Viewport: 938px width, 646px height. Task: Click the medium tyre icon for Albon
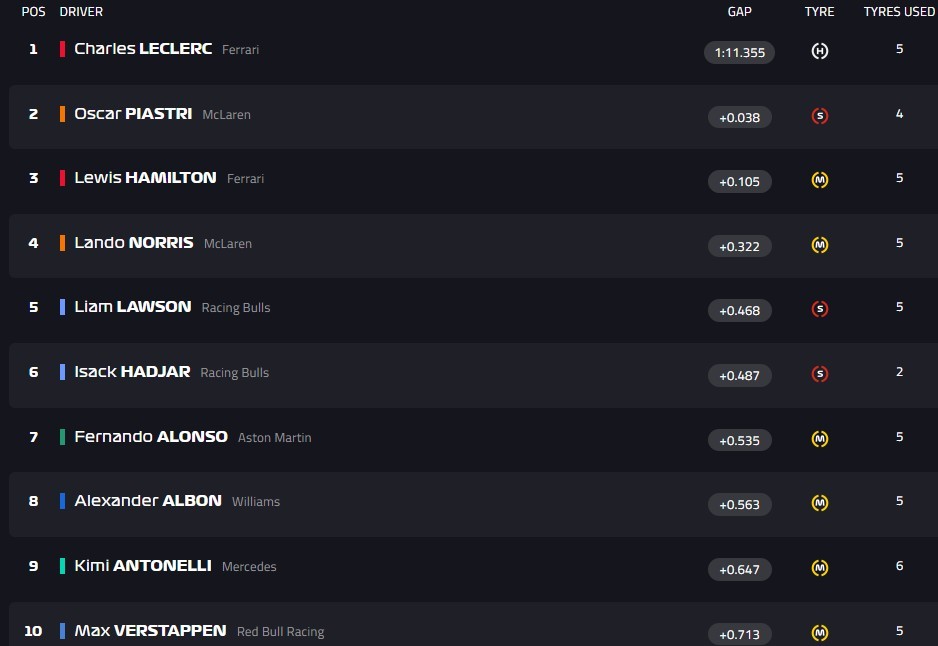(x=820, y=503)
